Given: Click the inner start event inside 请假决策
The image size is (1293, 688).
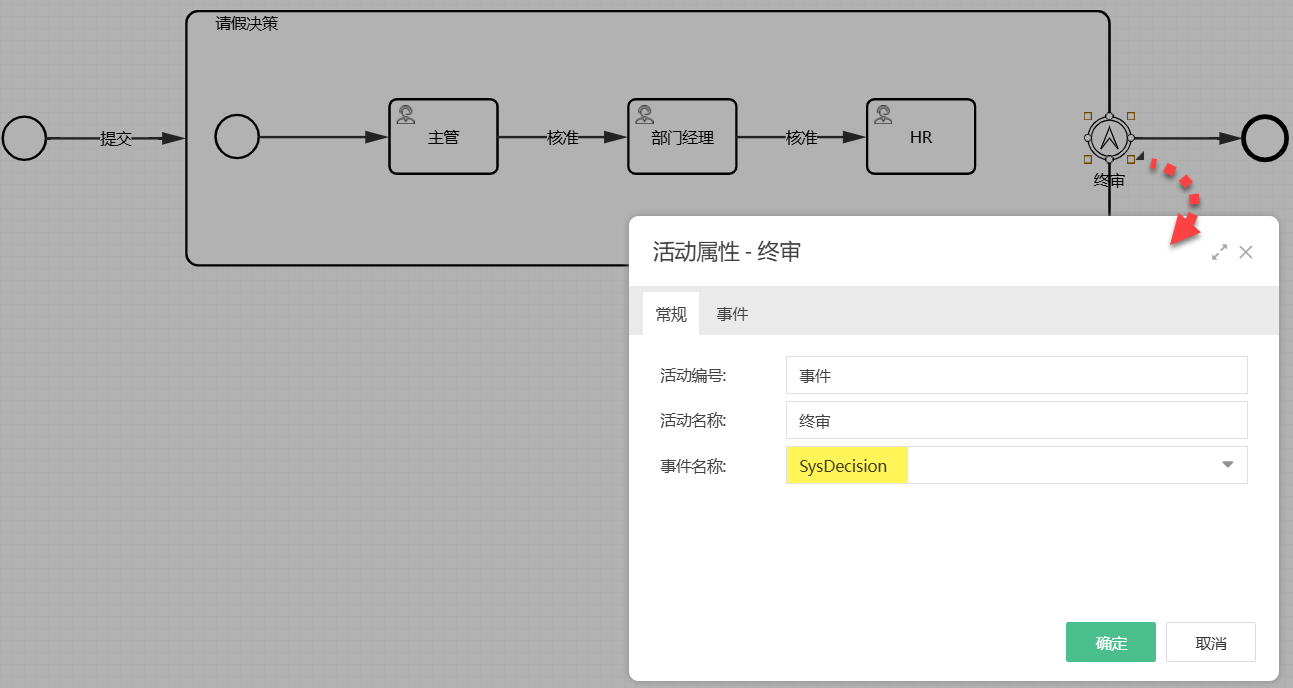Looking at the screenshot, I should tap(237, 137).
